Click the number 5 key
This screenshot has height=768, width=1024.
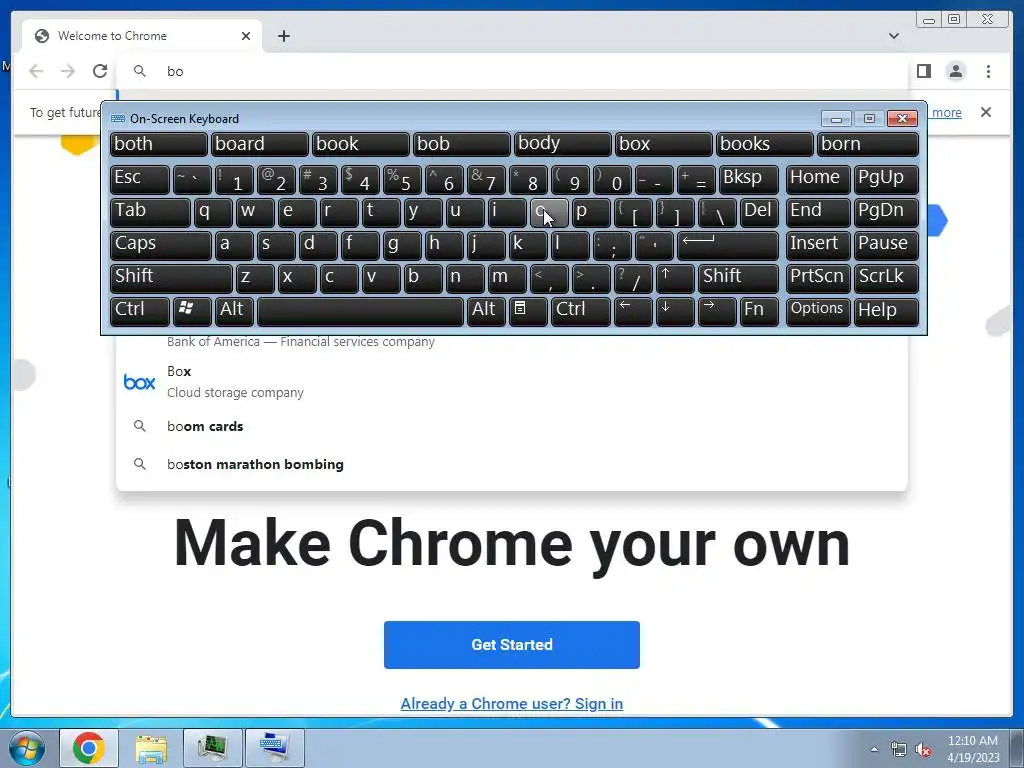tap(402, 179)
